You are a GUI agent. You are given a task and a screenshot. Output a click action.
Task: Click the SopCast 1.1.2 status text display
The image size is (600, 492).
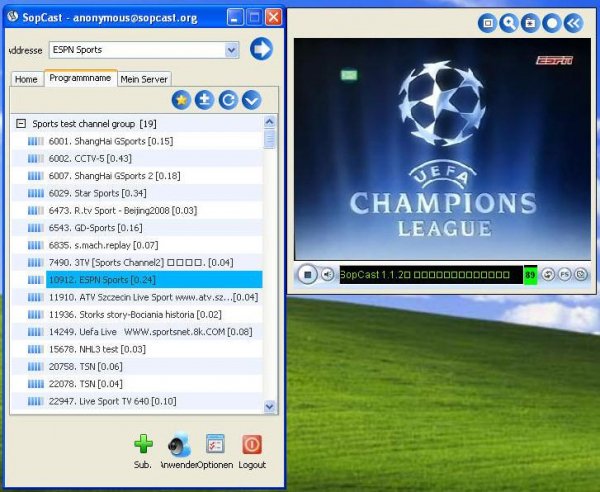coord(431,275)
